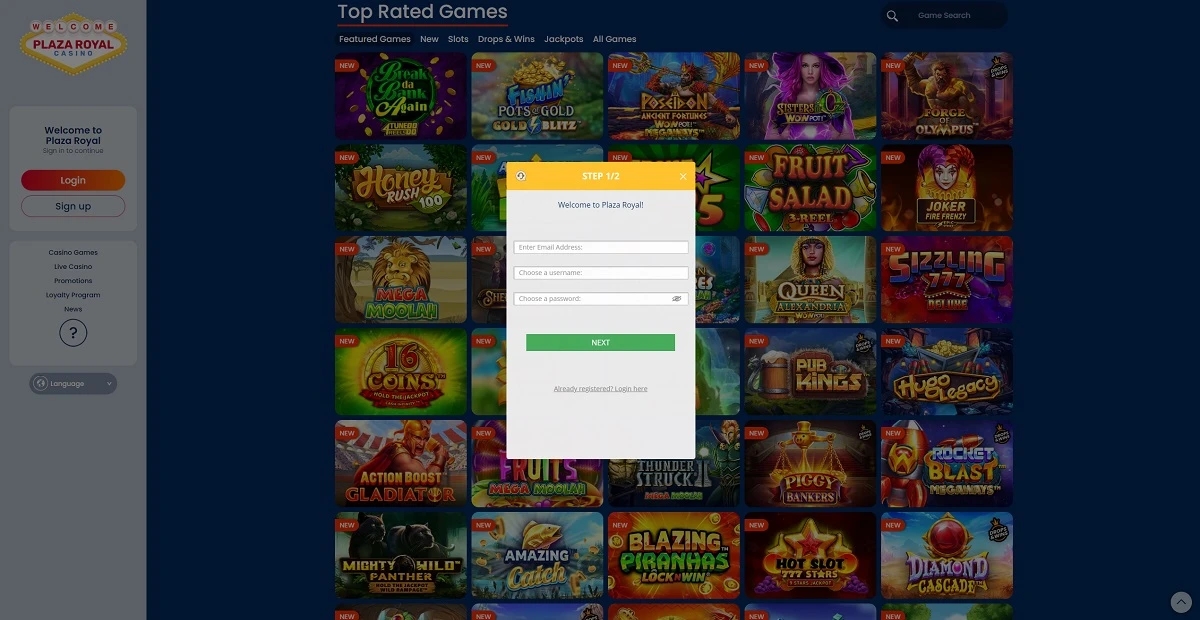Open the Drops & Wins tab
The height and width of the screenshot is (620, 1200).
[506, 39]
